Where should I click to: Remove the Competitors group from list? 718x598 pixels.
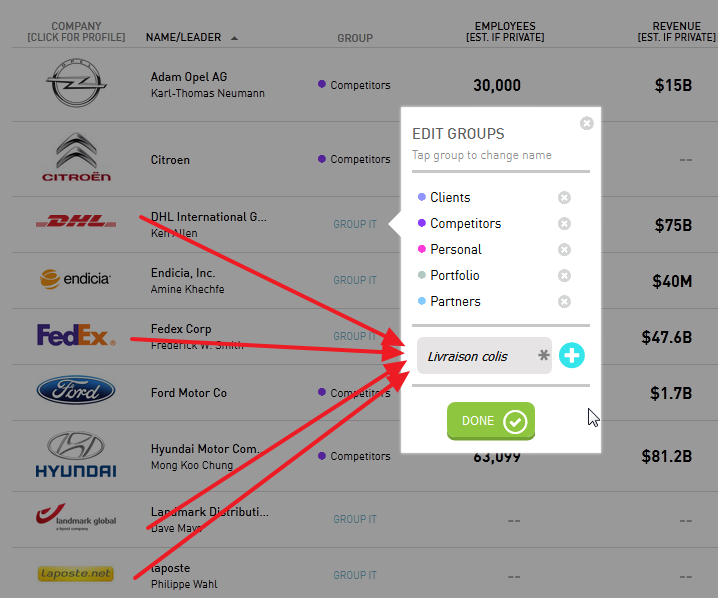pos(564,223)
